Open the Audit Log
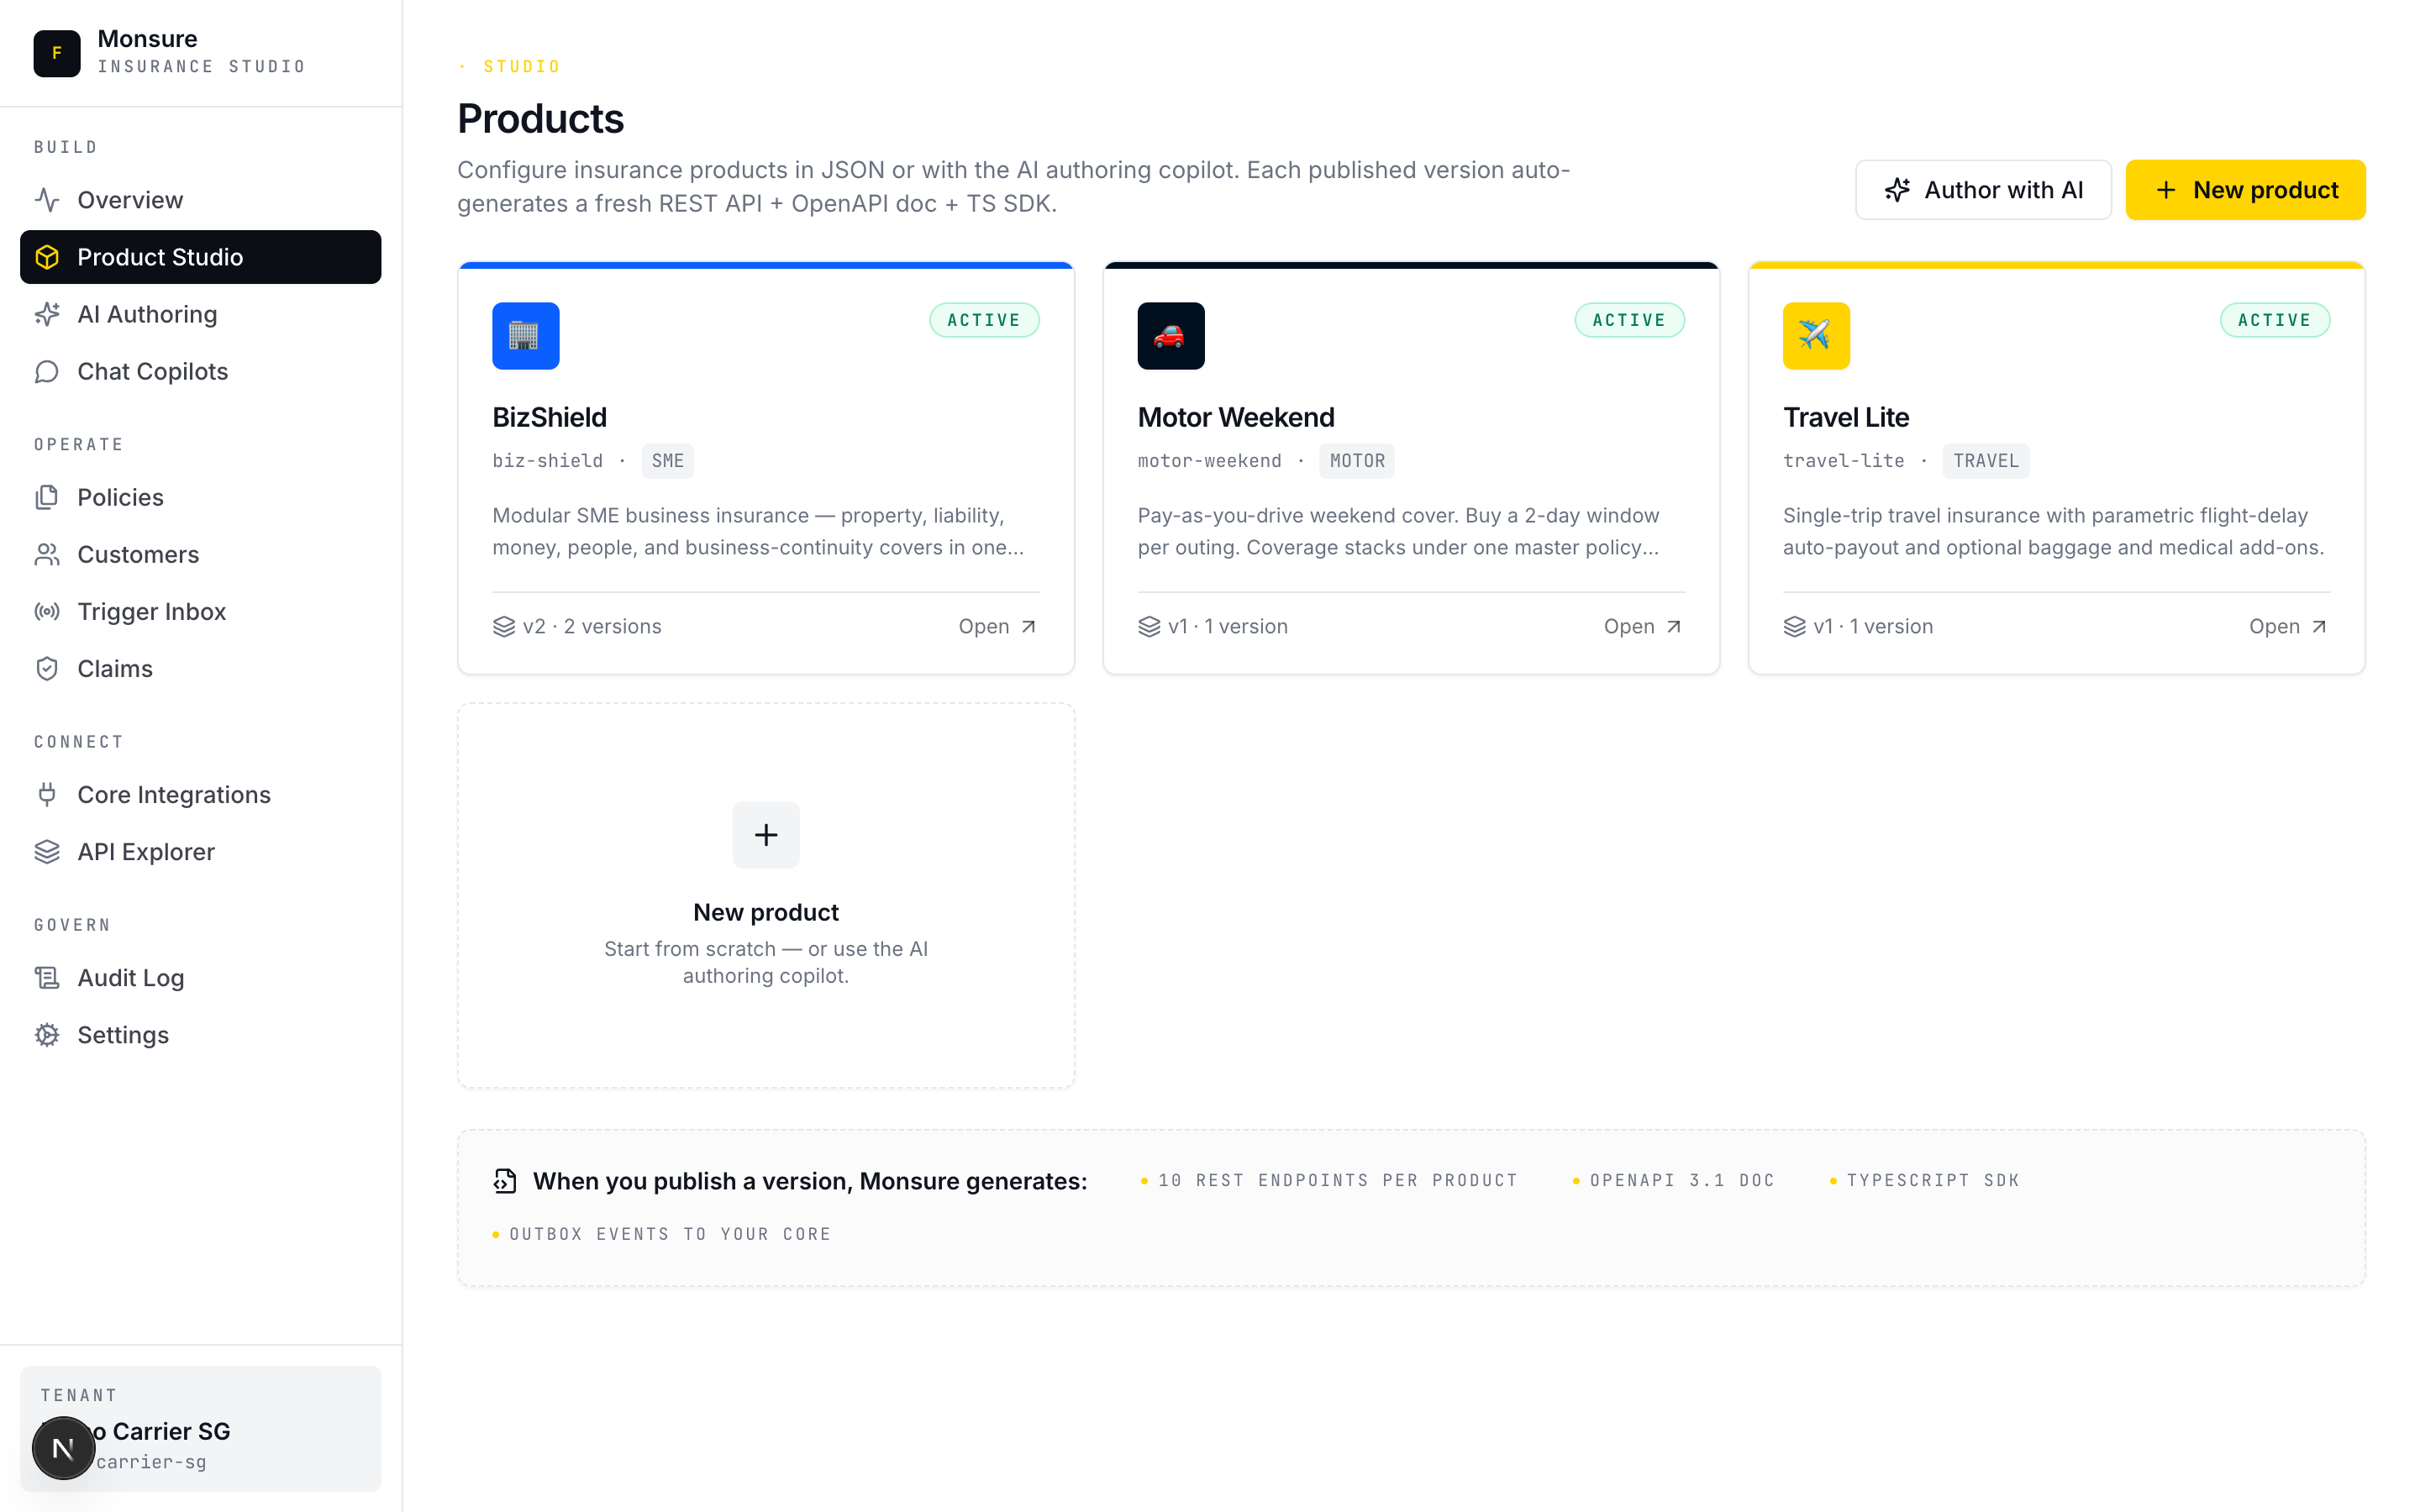 (130, 977)
